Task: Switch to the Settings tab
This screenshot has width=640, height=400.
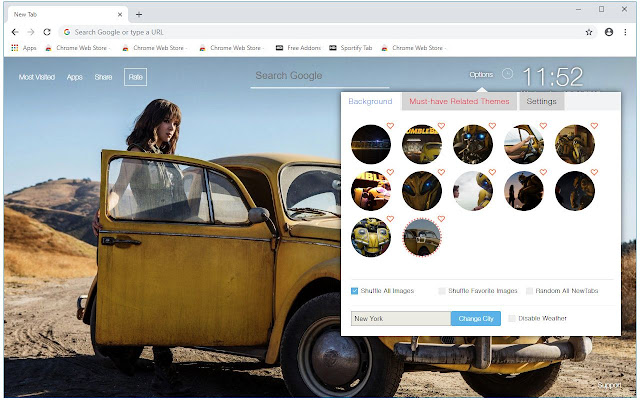Action: click(x=541, y=101)
